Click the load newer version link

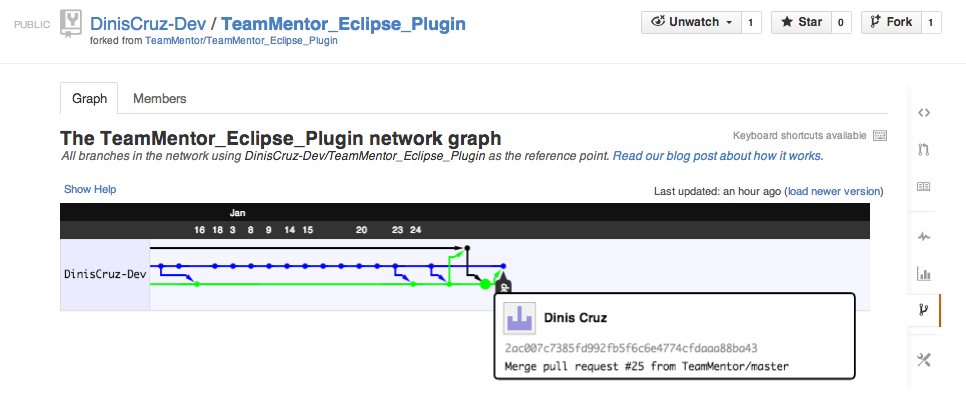(834, 191)
